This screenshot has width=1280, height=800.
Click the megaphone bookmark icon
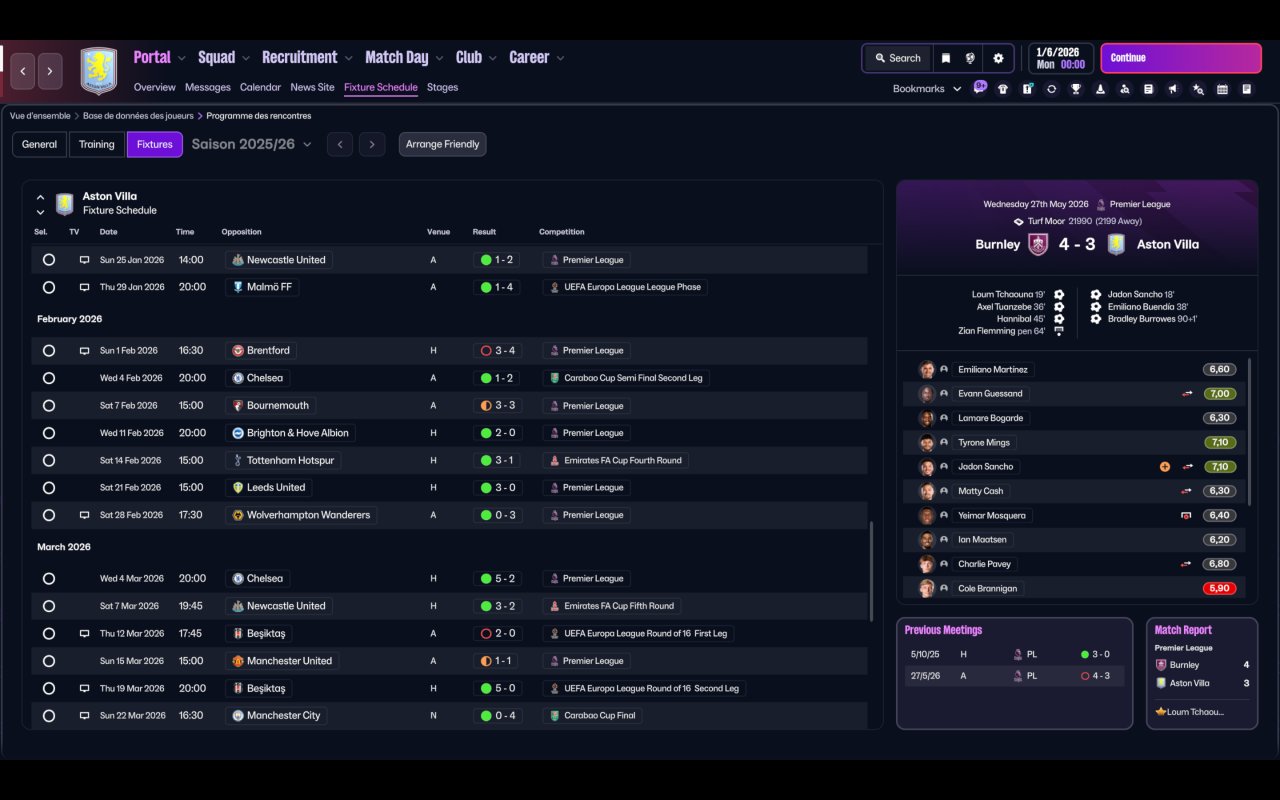click(x=1173, y=89)
